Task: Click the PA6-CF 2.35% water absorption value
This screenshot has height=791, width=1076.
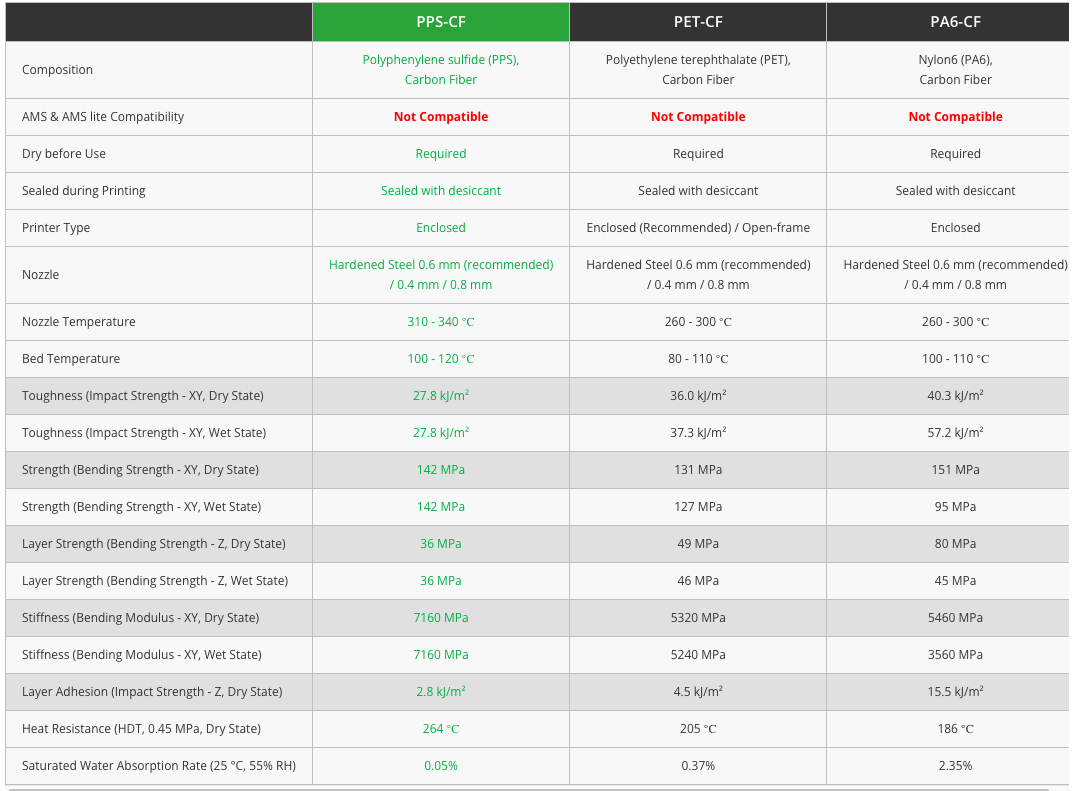Action: pyautogui.click(x=955, y=766)
